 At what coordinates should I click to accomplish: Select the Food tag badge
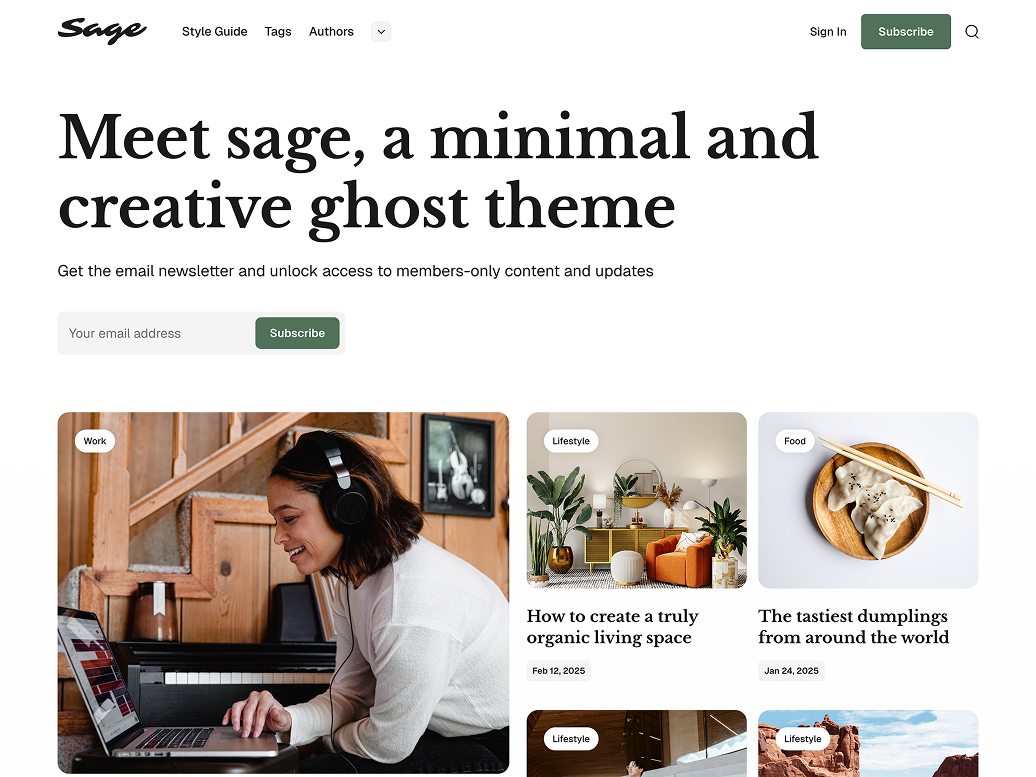(795, 441)
